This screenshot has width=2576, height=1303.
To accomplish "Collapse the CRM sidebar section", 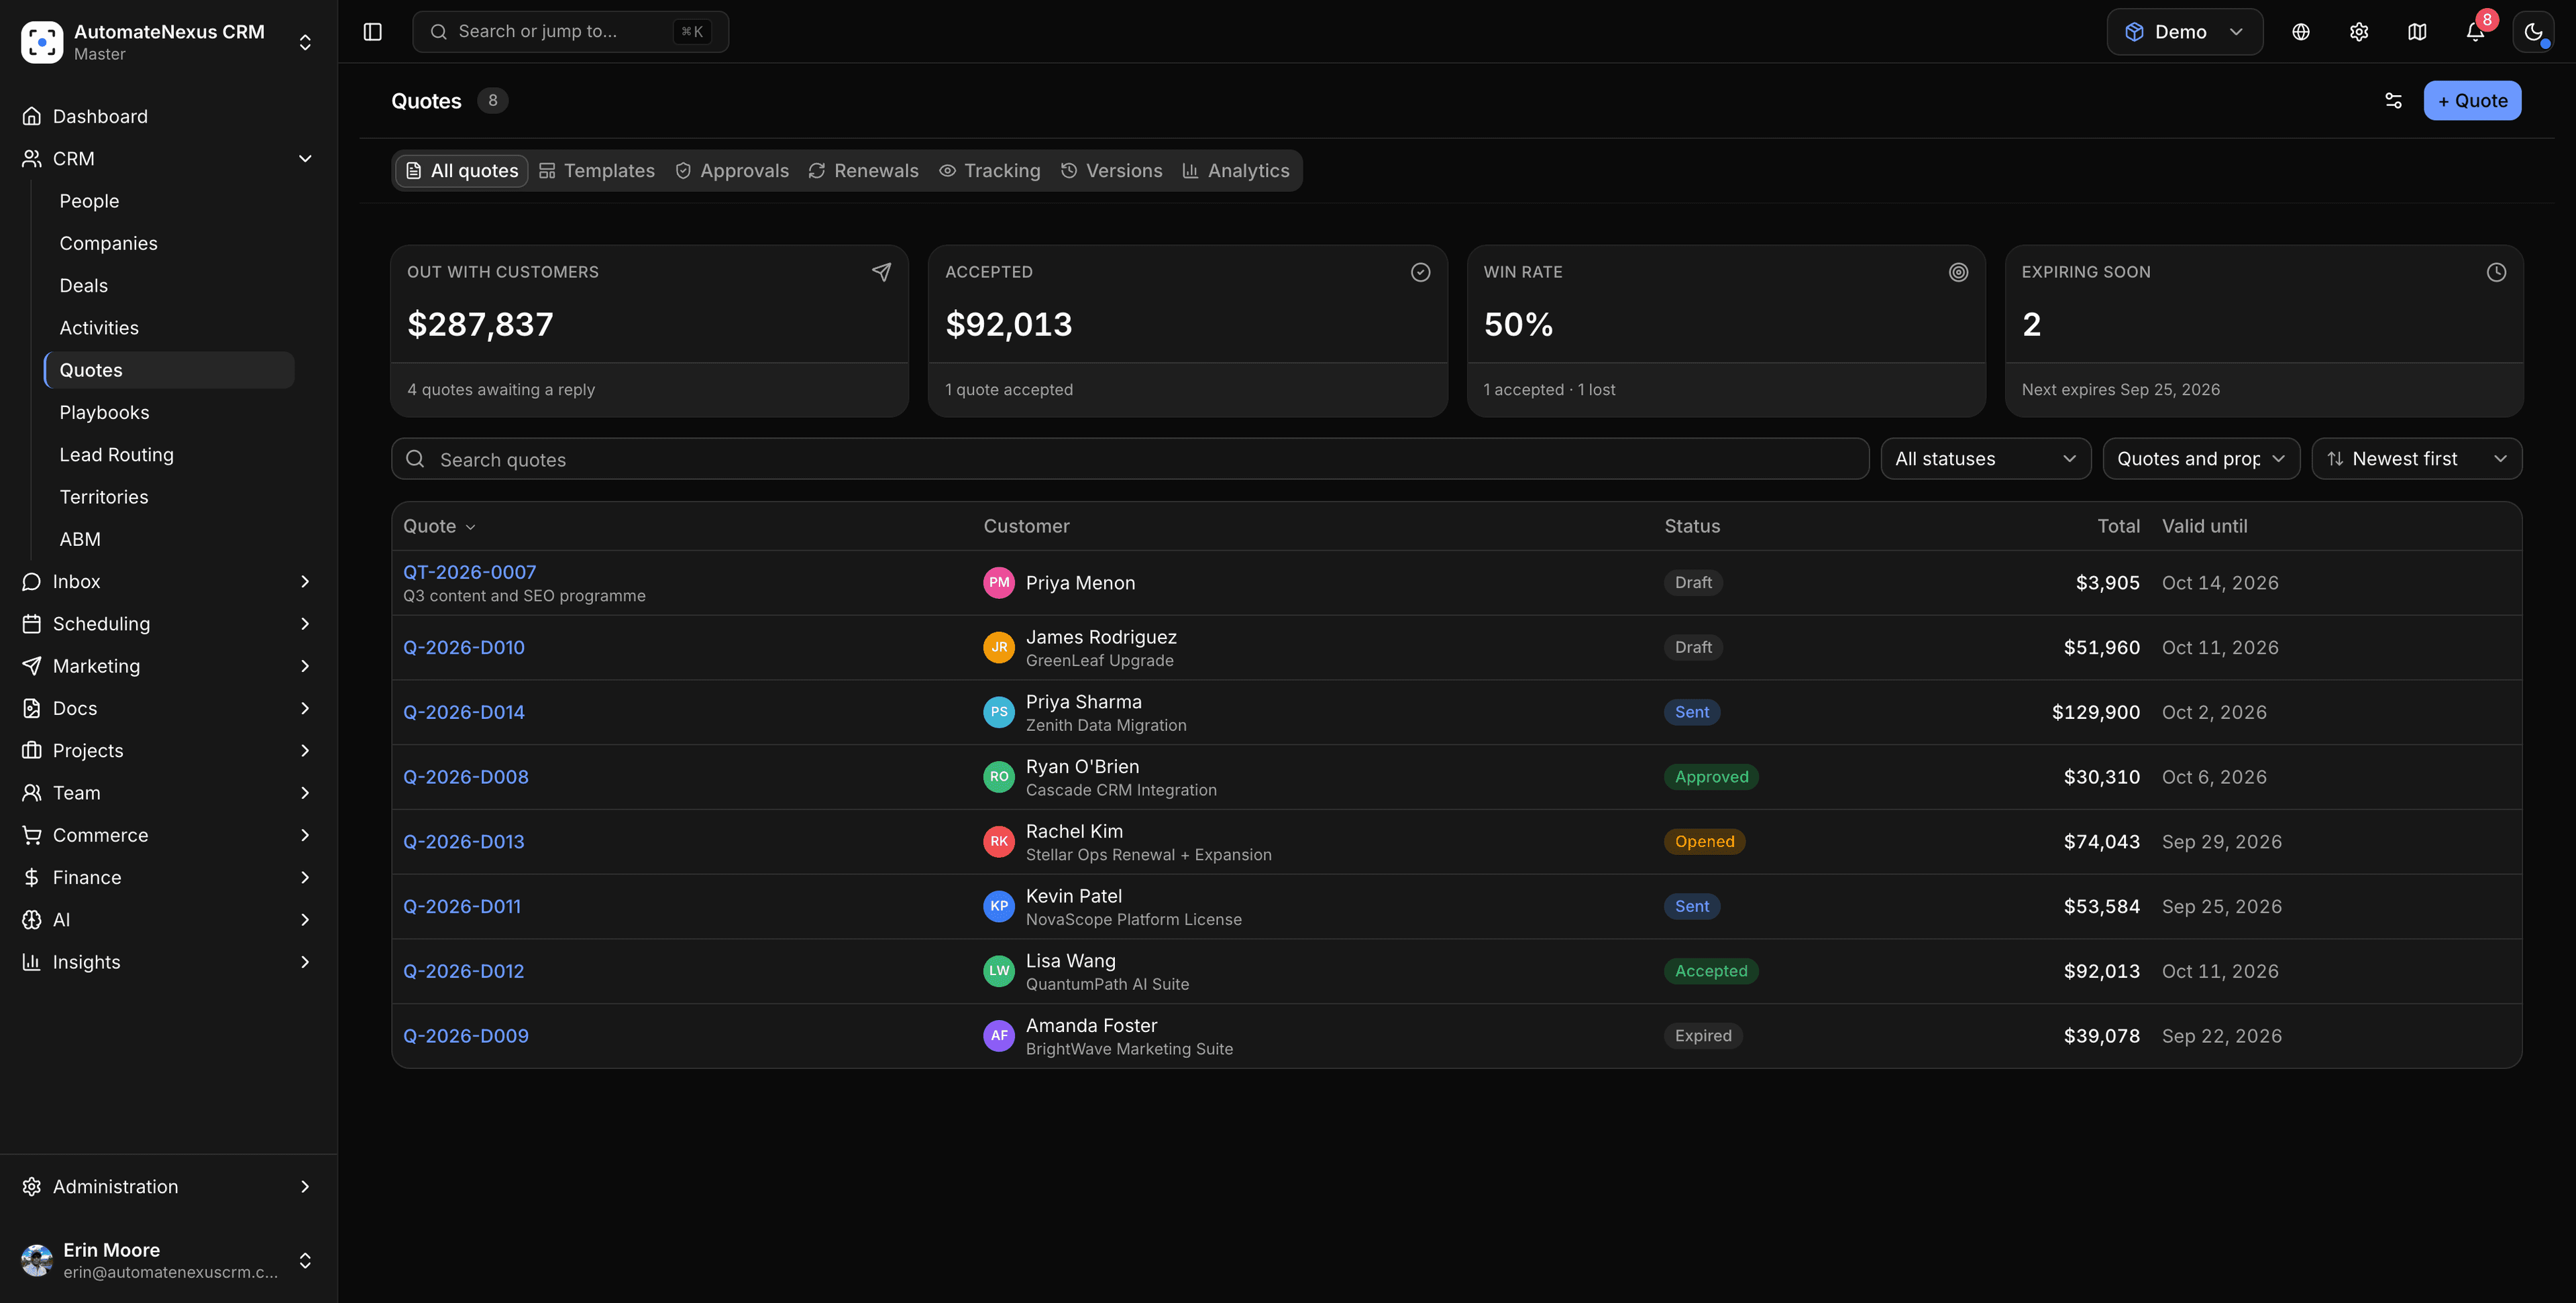I will [168, 159].
